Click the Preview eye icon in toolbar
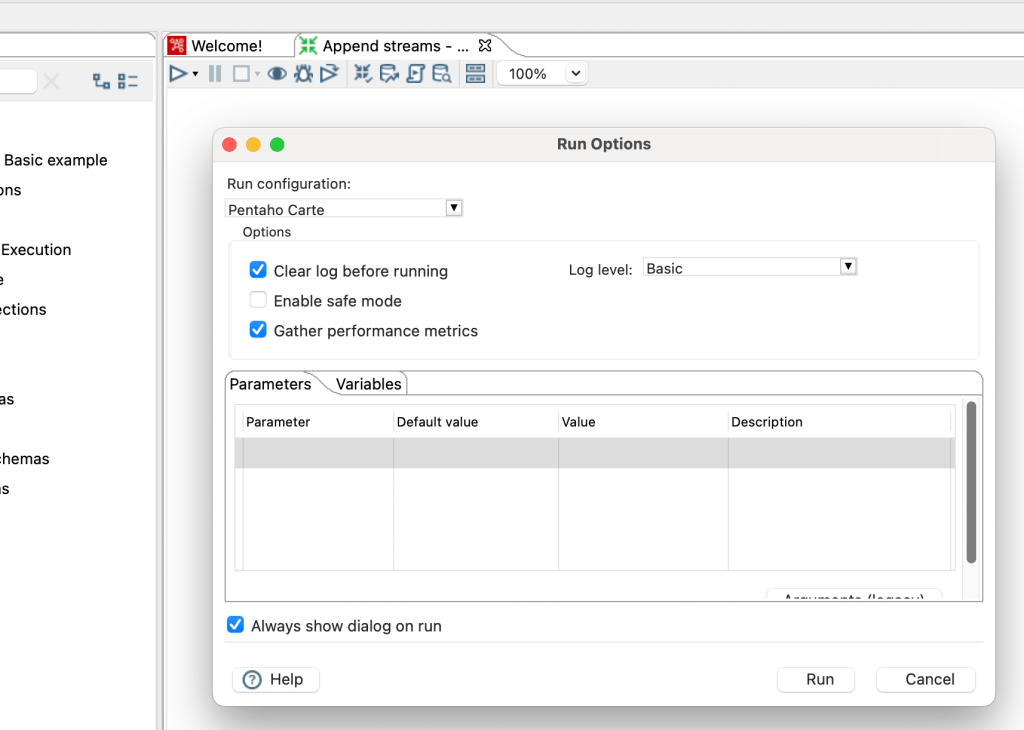Screen dimensions: 1024x730 (x=277, y=74)
